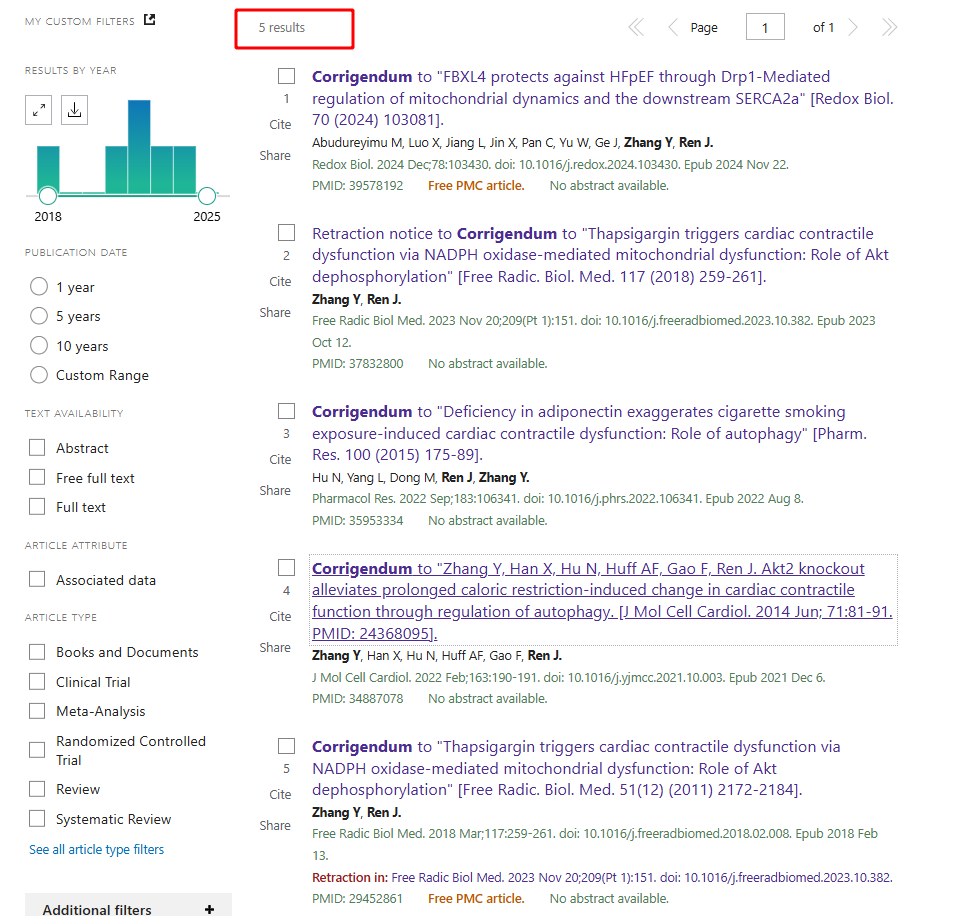
Task: Select the 5 years publication date
Action: 39,316
